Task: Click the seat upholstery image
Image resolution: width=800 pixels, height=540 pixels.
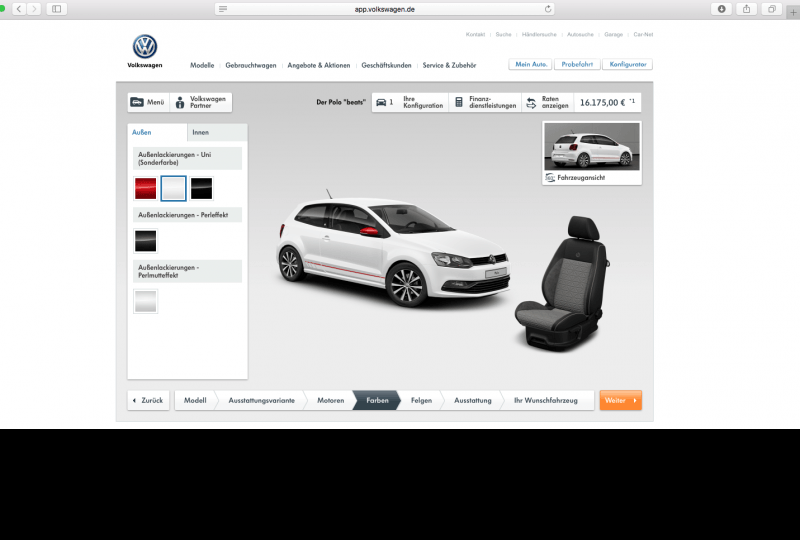Action: [x=562, y=283]
